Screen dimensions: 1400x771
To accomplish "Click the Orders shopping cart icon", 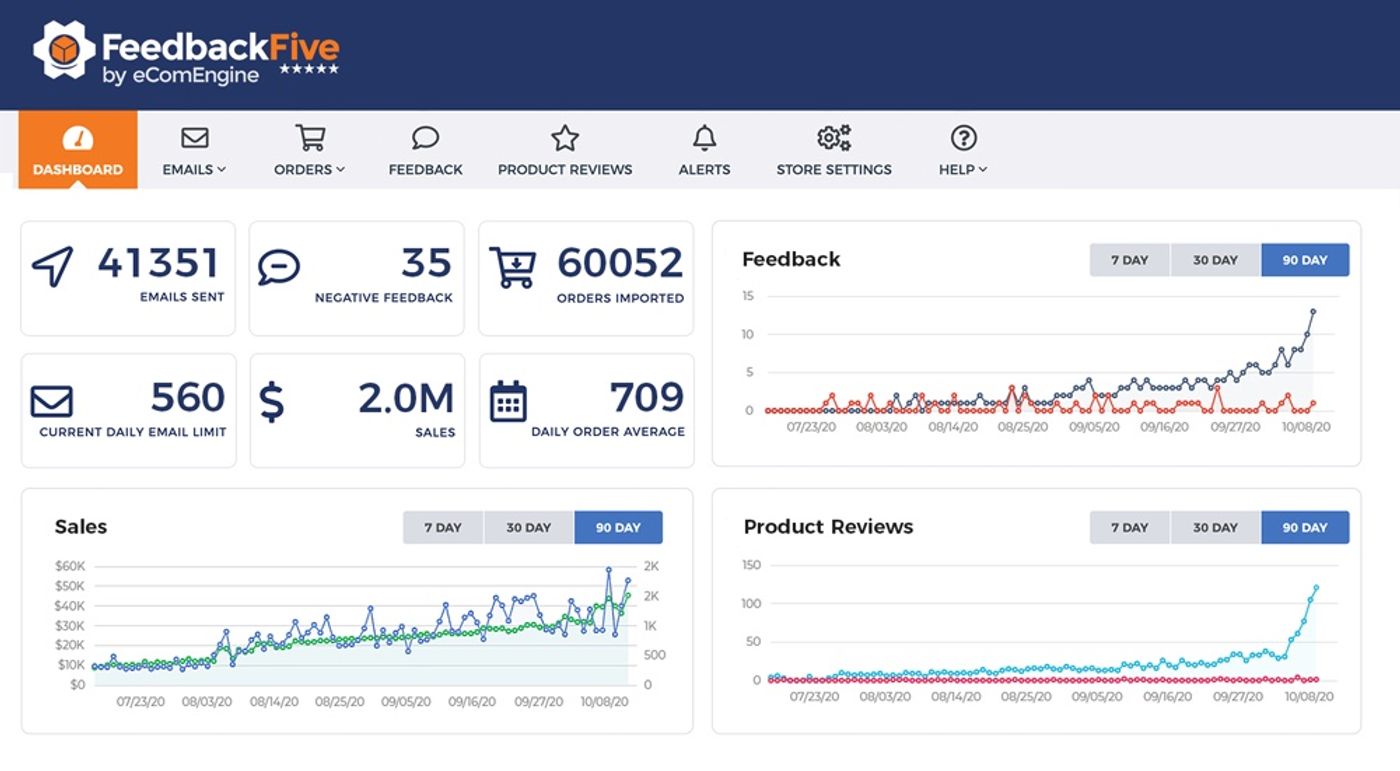I will pyautogui.click(x=310, y=138).
